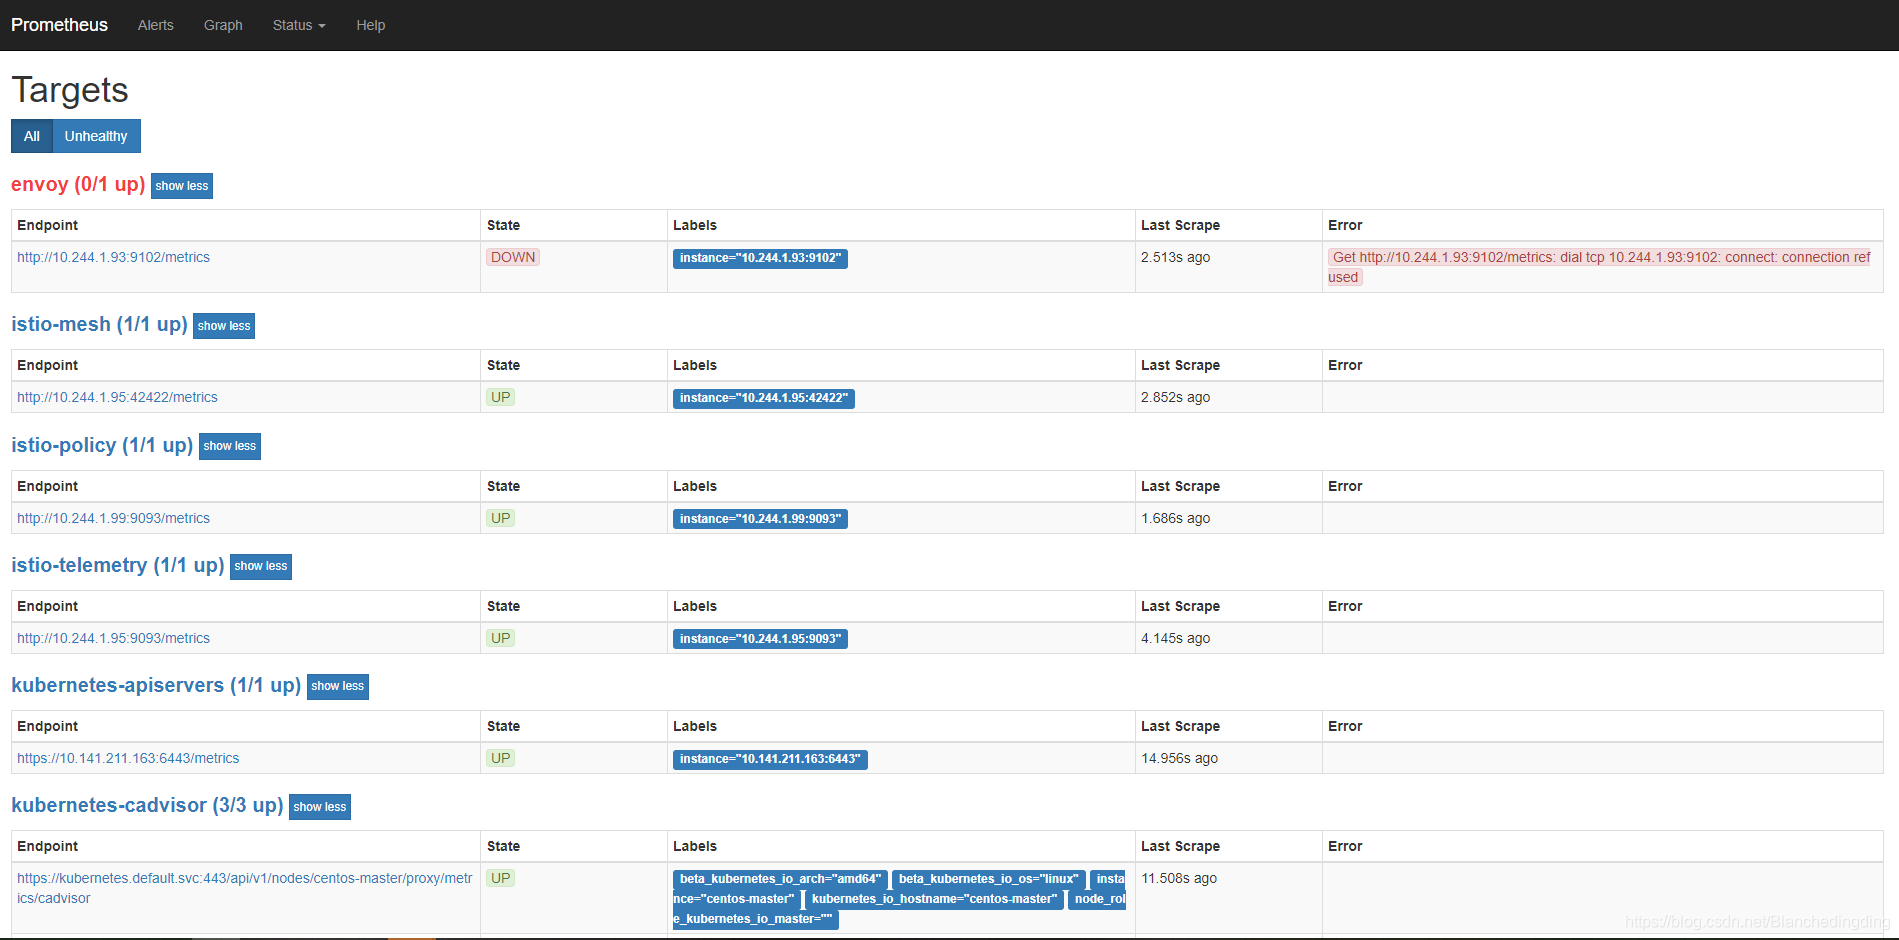
Task: Click istio-mesh last scrape 2.852s ago
Action: (x=1175, y=397)
